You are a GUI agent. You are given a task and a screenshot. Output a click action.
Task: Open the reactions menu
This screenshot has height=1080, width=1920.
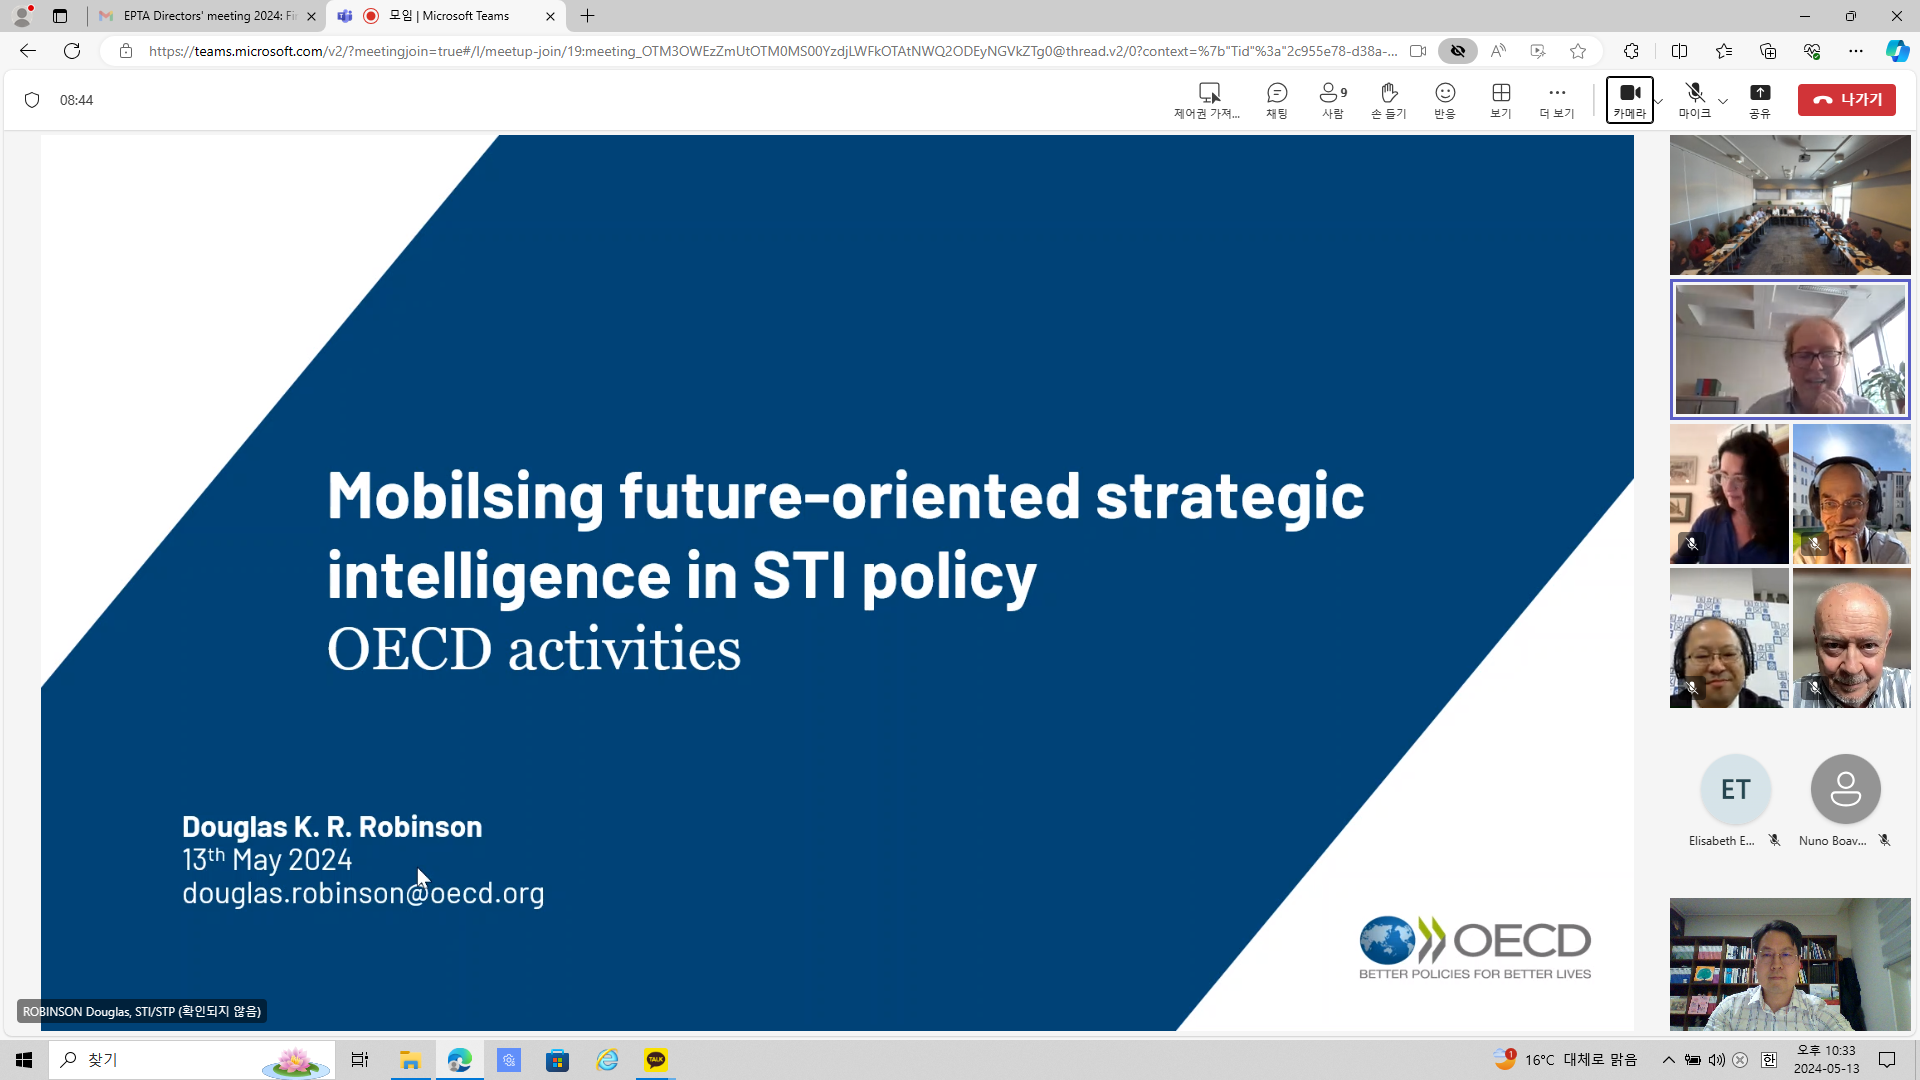1445,100
